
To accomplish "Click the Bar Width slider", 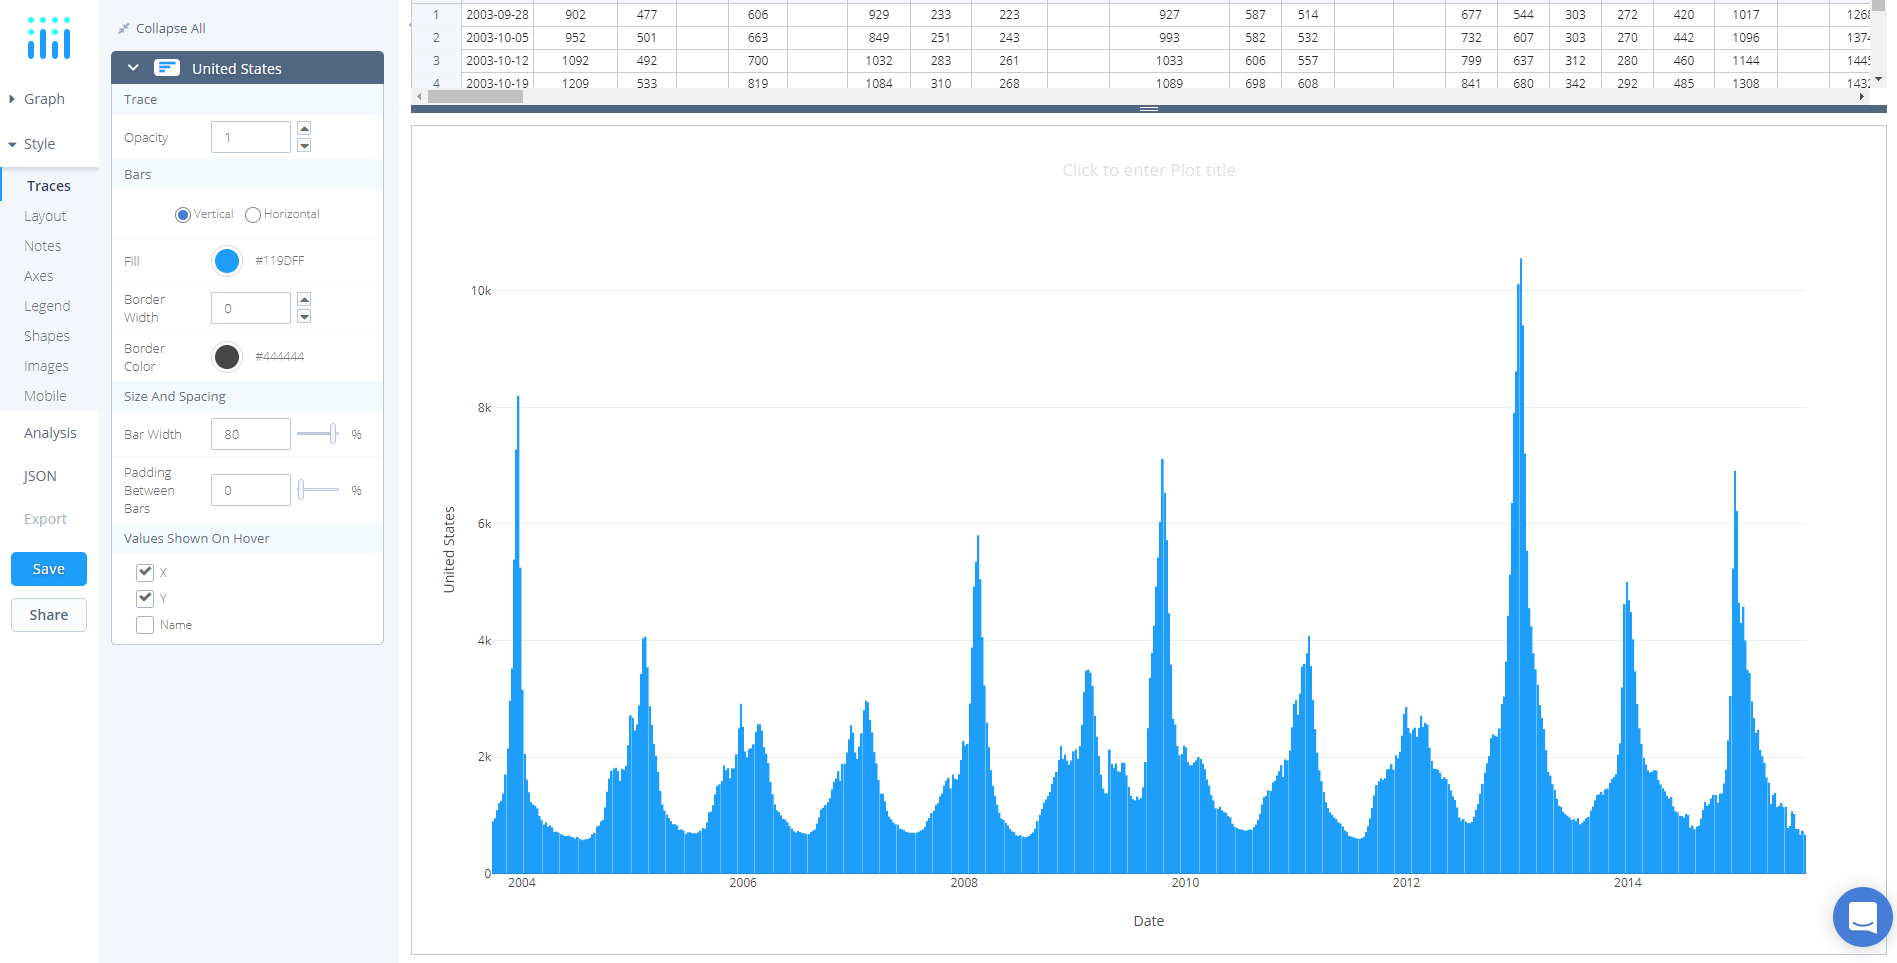I will (x=318, y=434).
